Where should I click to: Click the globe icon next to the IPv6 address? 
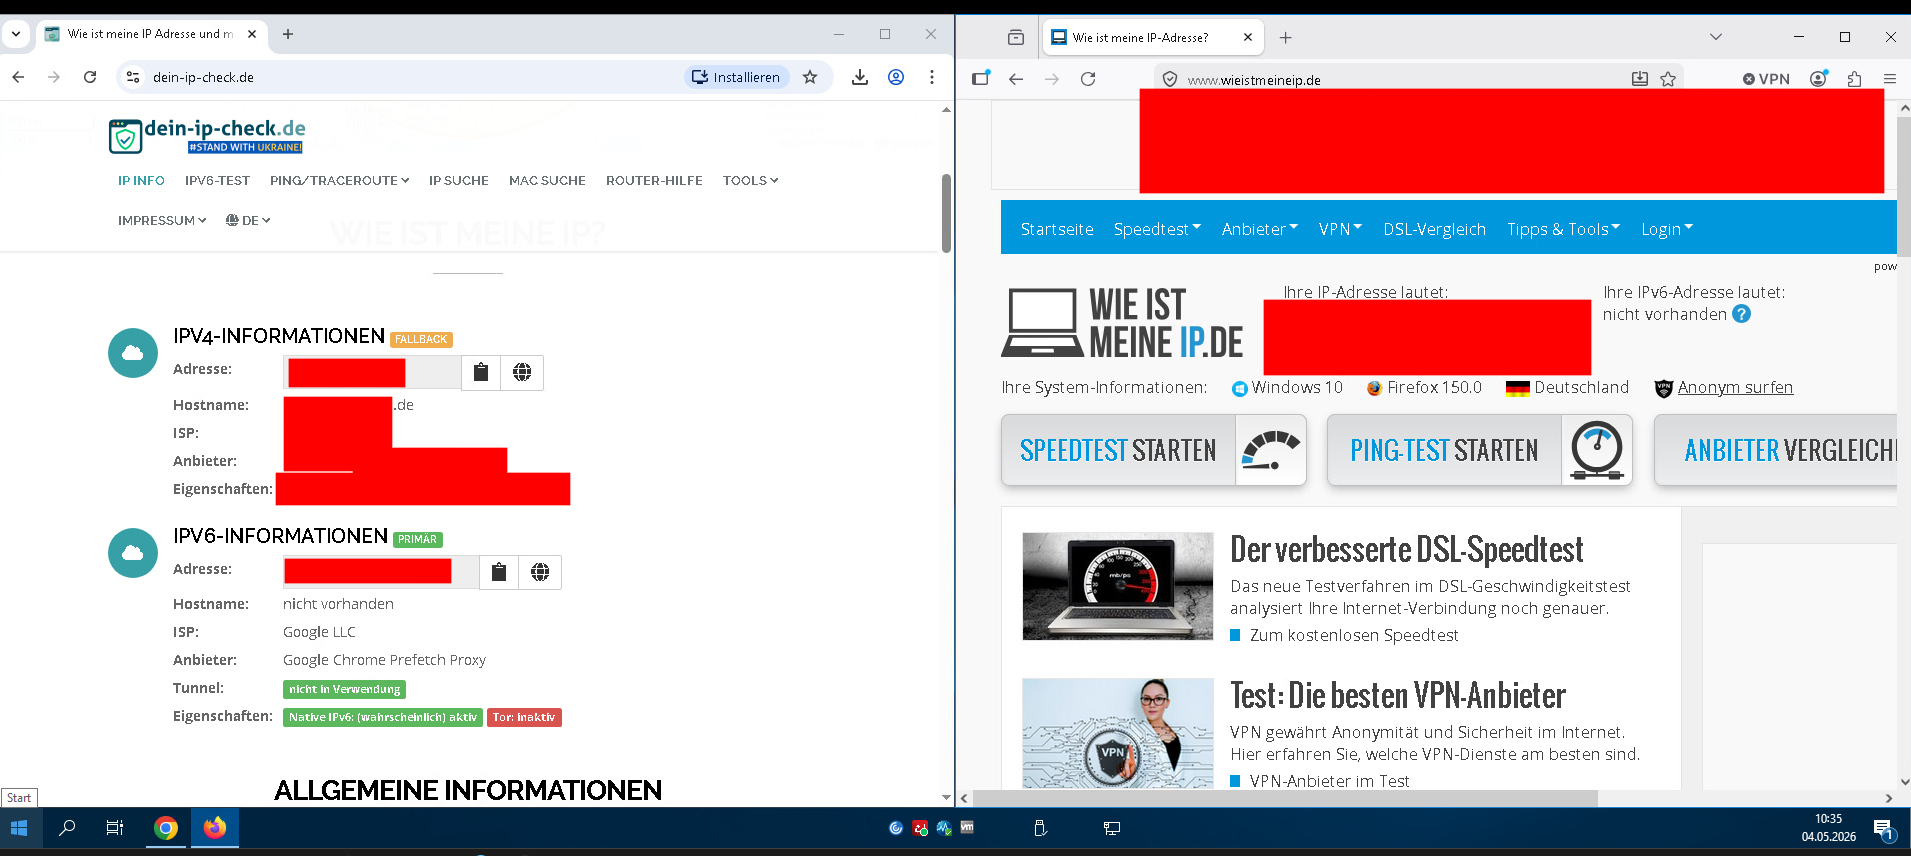point(540,572)
